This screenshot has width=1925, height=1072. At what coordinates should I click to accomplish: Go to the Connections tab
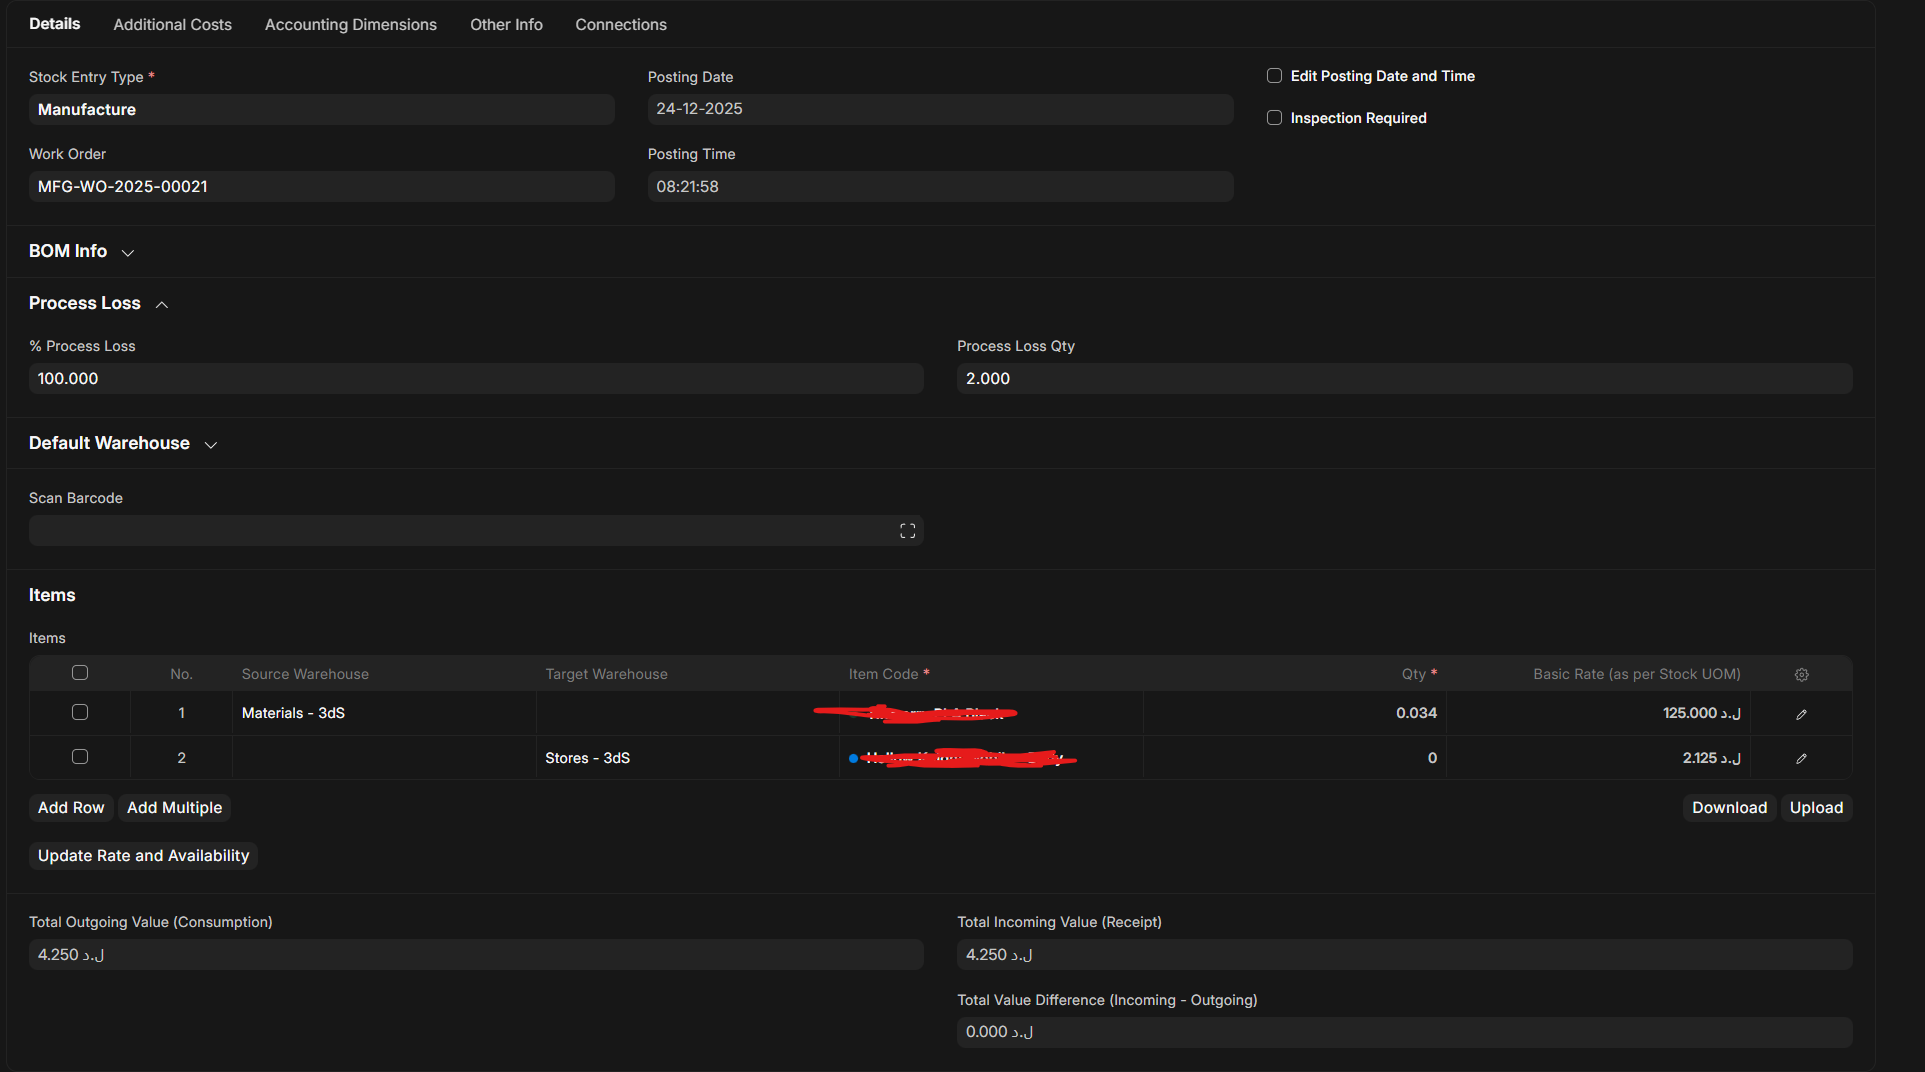tap(620, 25)
